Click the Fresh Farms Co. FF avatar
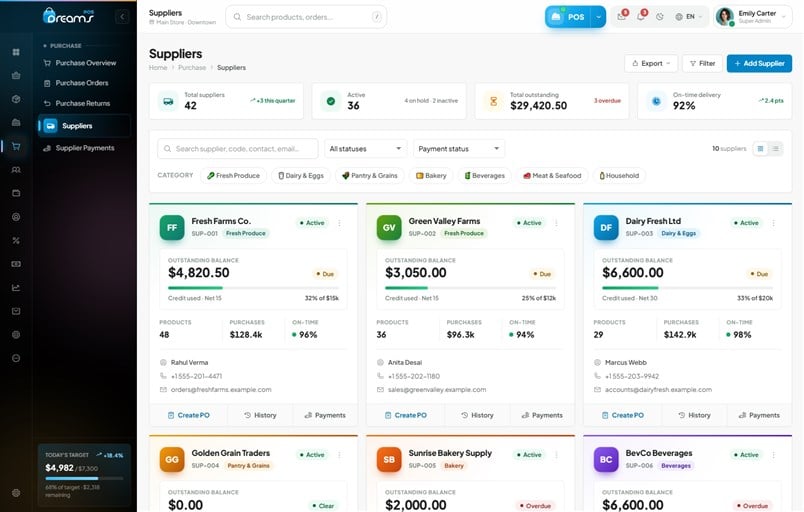804x512 pixels. [x=172, y=228]
